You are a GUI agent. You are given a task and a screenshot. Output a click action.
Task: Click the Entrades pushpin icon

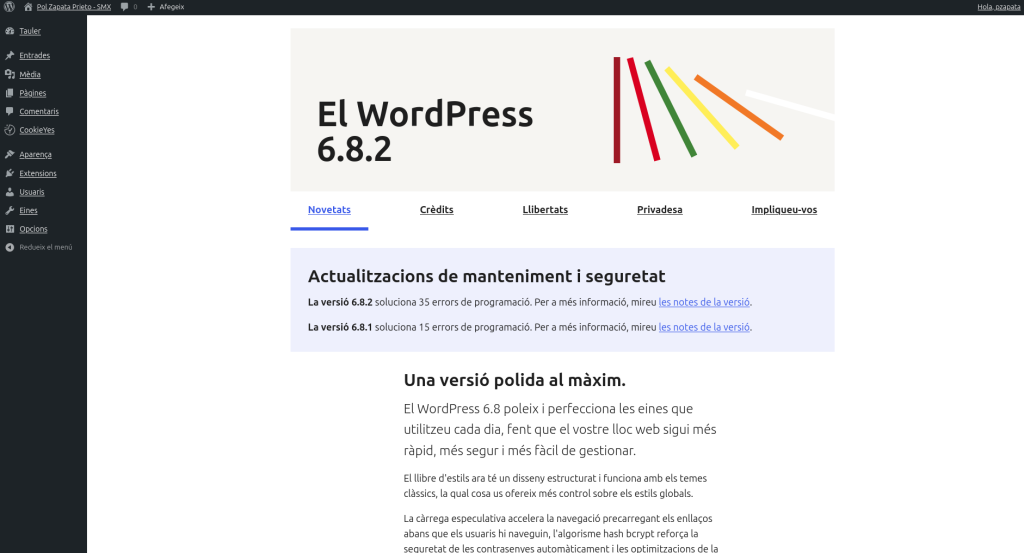click(x=10, y=56)
